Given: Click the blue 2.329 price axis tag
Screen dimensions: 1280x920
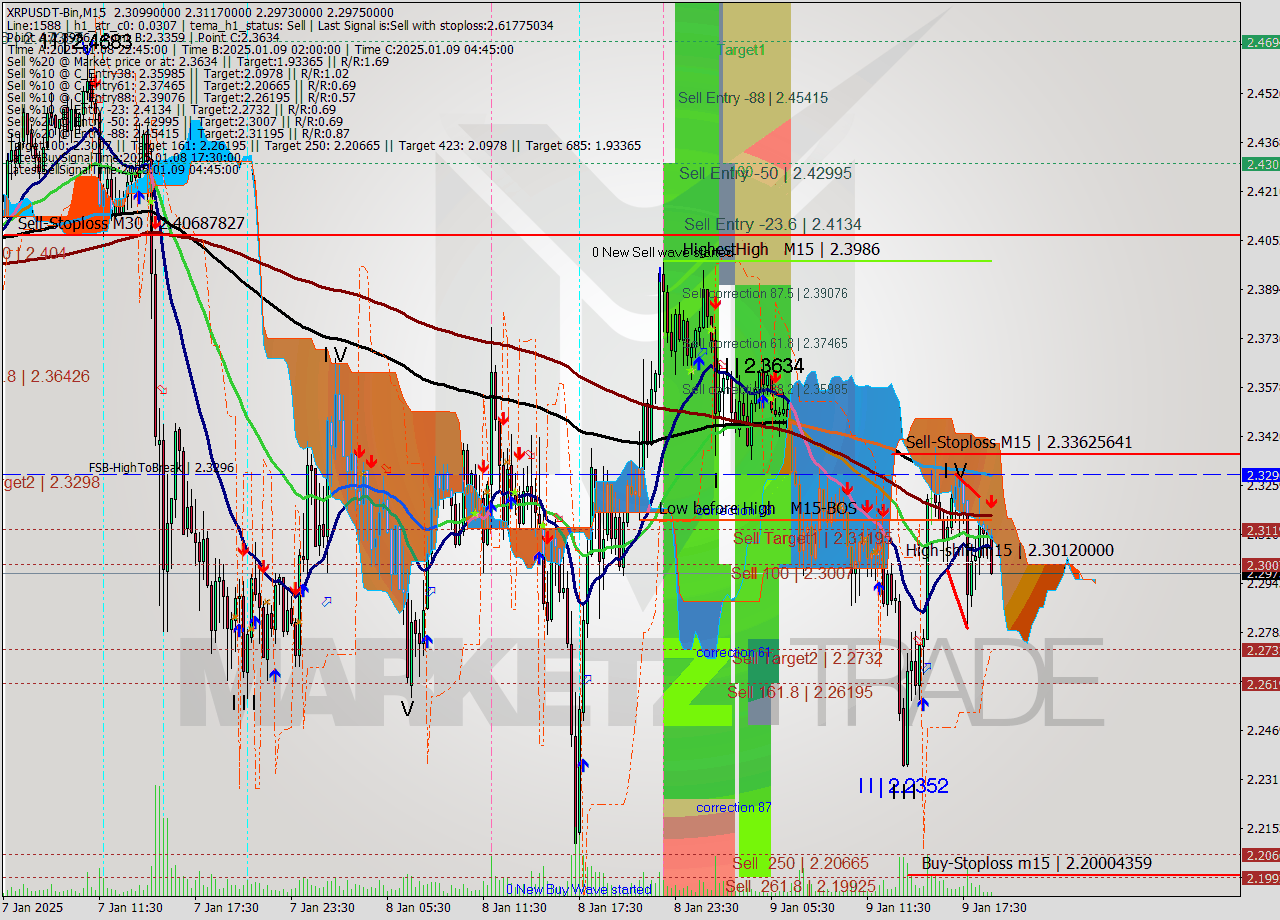Looking at the screenshot, I should [1260, 475].
